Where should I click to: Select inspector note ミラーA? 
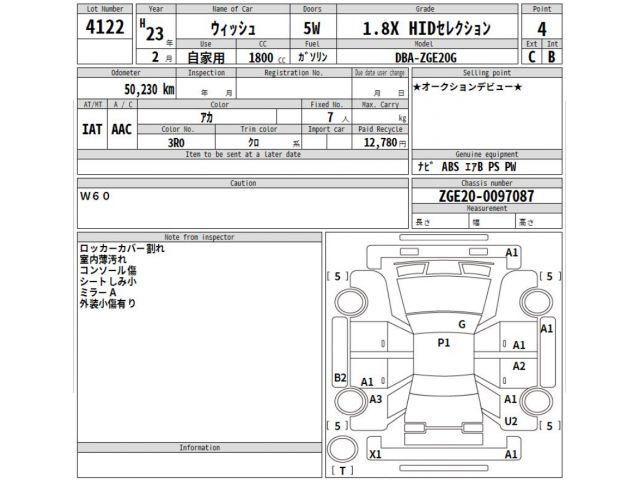click(98, 292)
